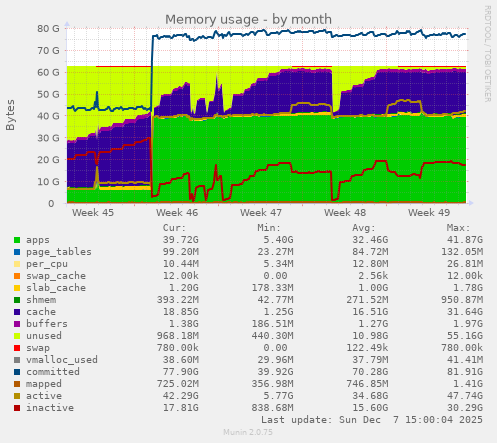Image resolution: width=497 pixels, height=443 pixels.
Task: Click the 'Munin 2.0.75' footer text
Action: 248,432
